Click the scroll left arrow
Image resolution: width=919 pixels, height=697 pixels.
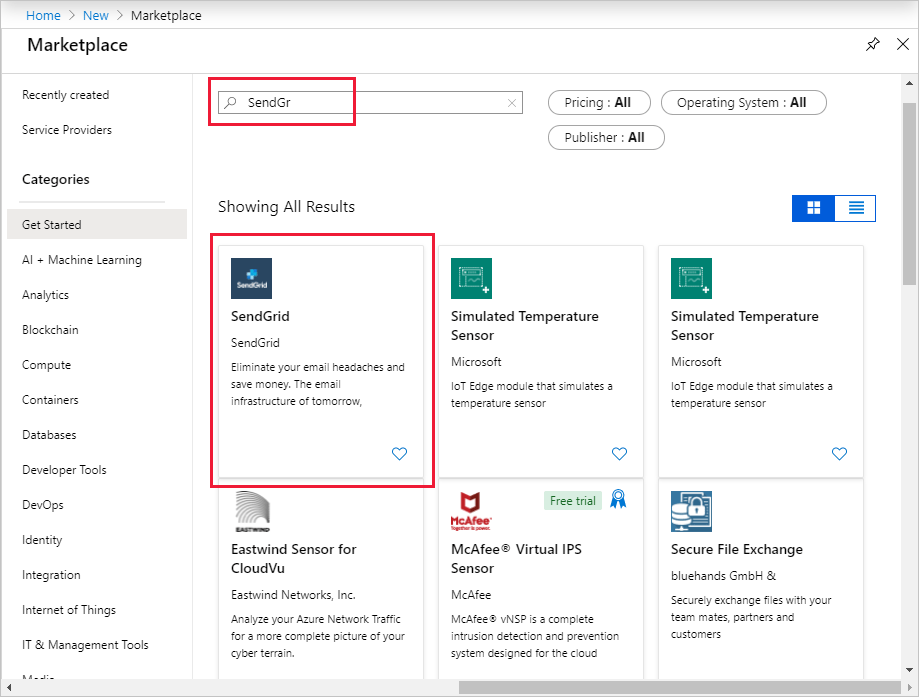pyautogui.click(x=8, y=687)
